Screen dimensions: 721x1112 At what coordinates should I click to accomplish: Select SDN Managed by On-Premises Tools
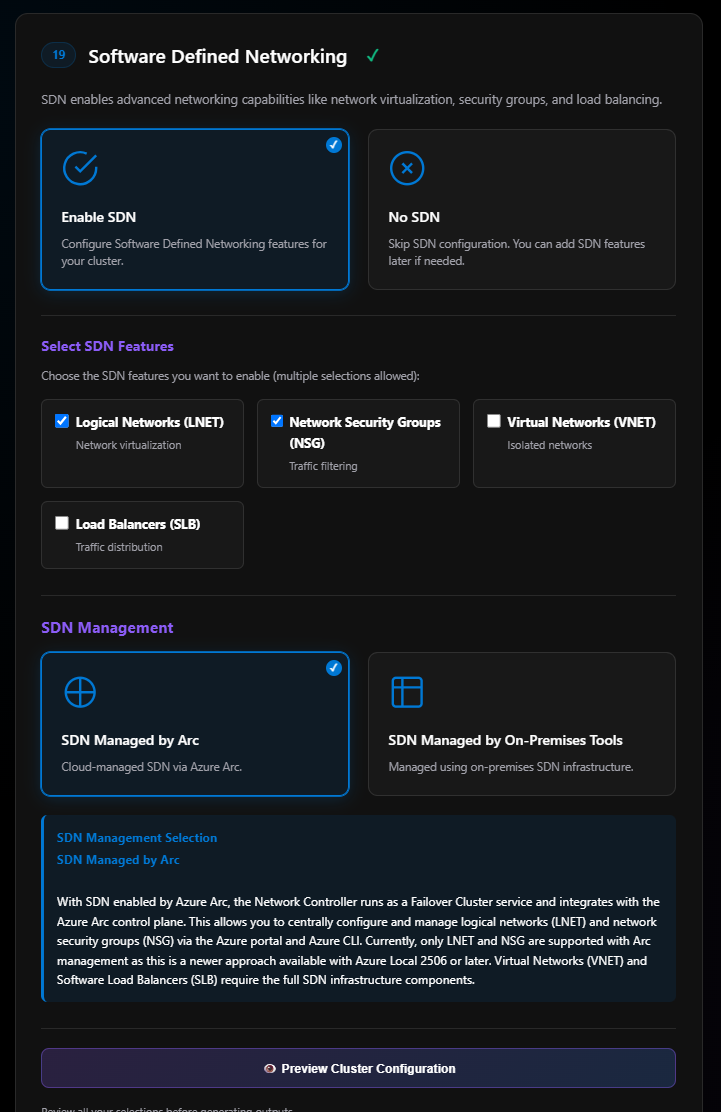tap(521, 724)
